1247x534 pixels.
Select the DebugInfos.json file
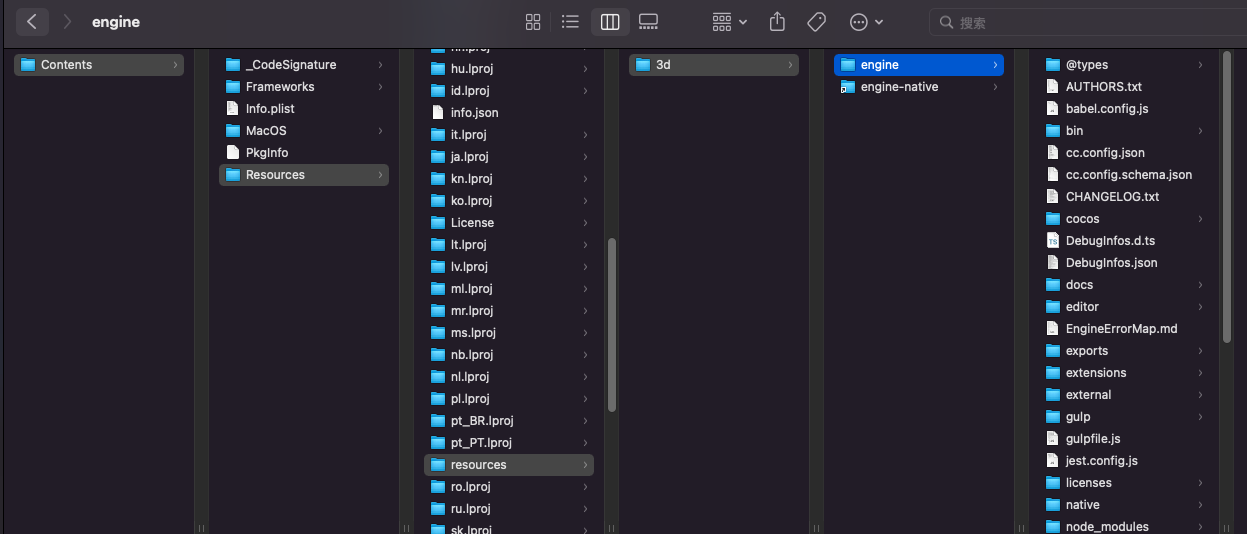click(1124, 263)
